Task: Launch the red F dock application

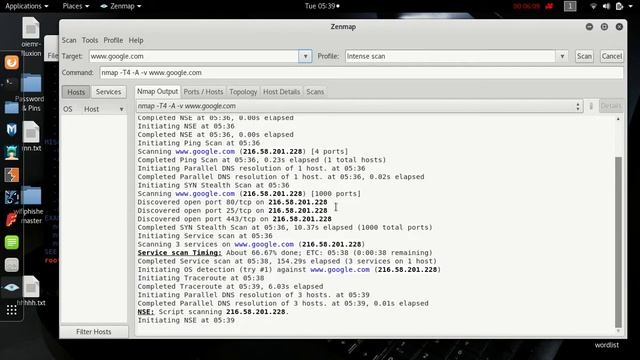Action: tap(11, 220)
